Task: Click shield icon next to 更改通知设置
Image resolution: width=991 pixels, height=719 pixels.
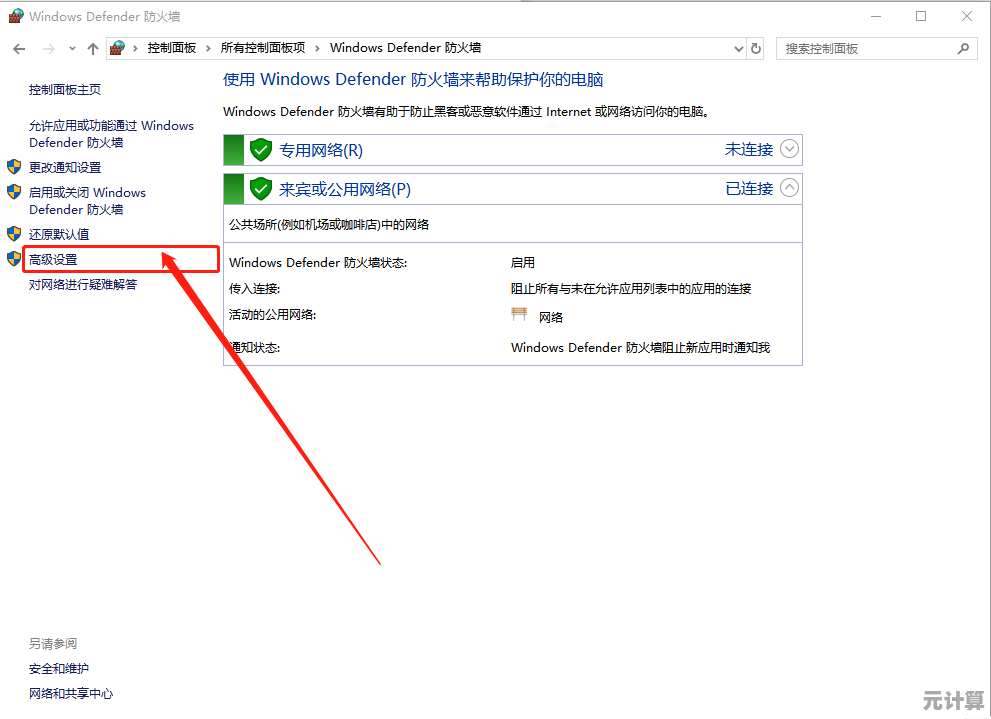Action: (14, 167)
